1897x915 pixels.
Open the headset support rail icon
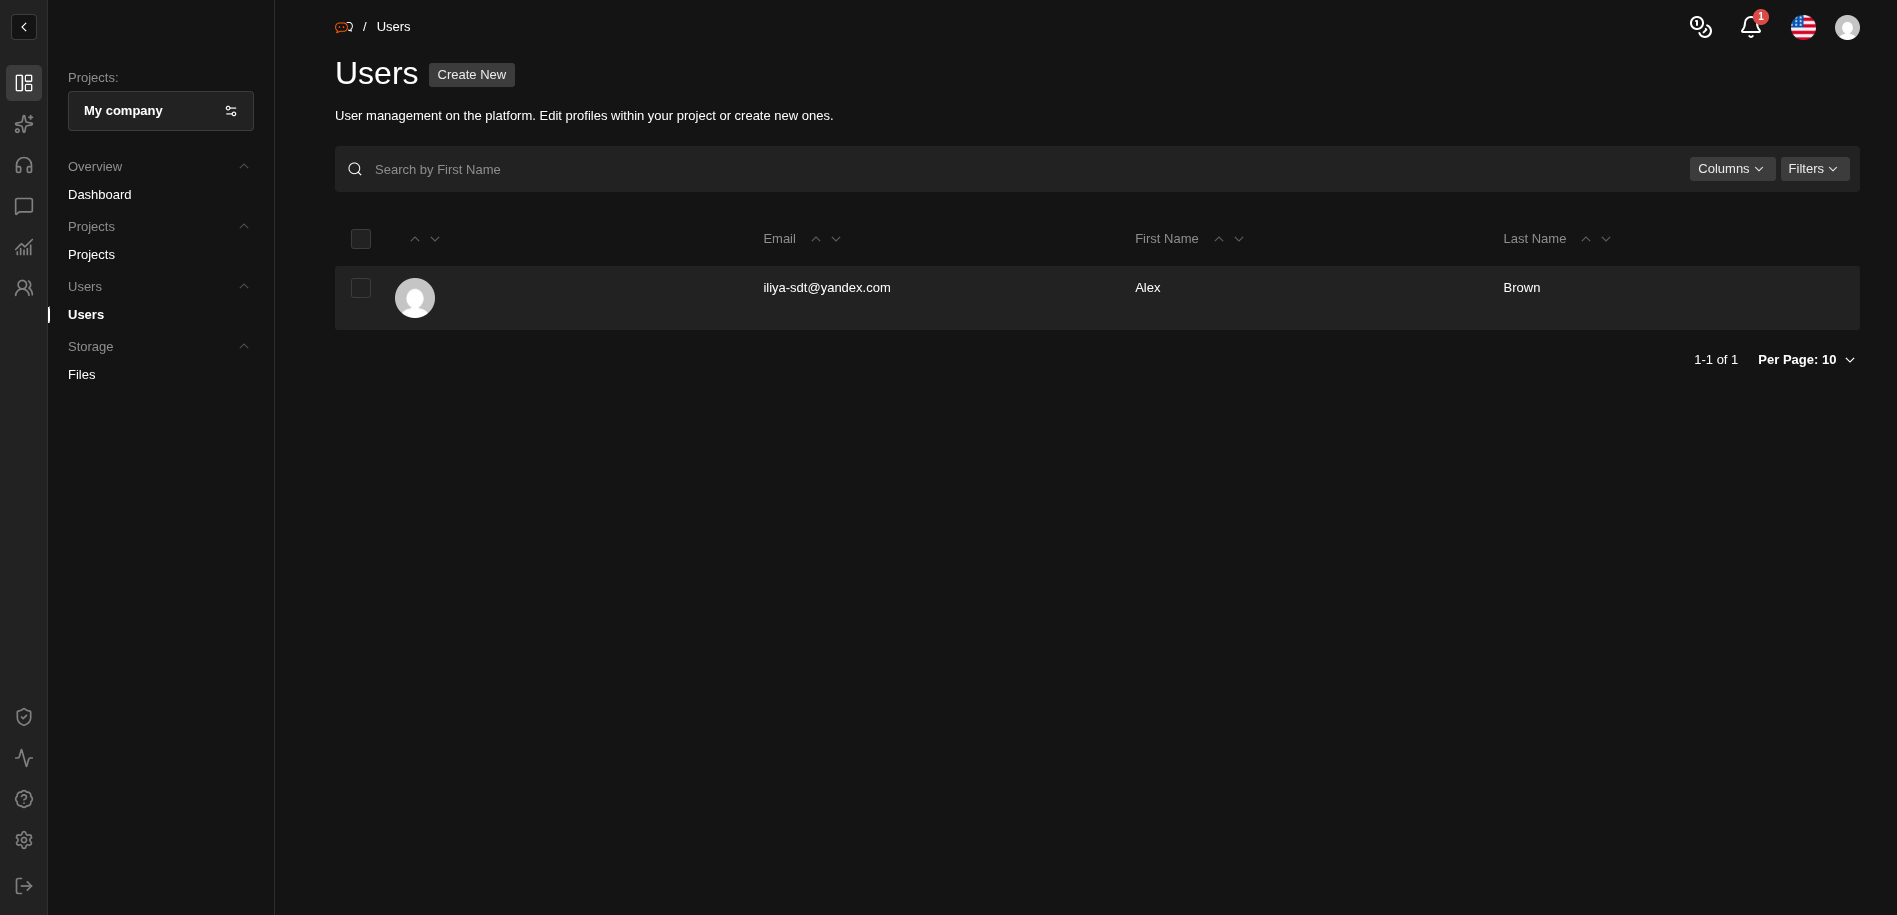tap(24, 165)
